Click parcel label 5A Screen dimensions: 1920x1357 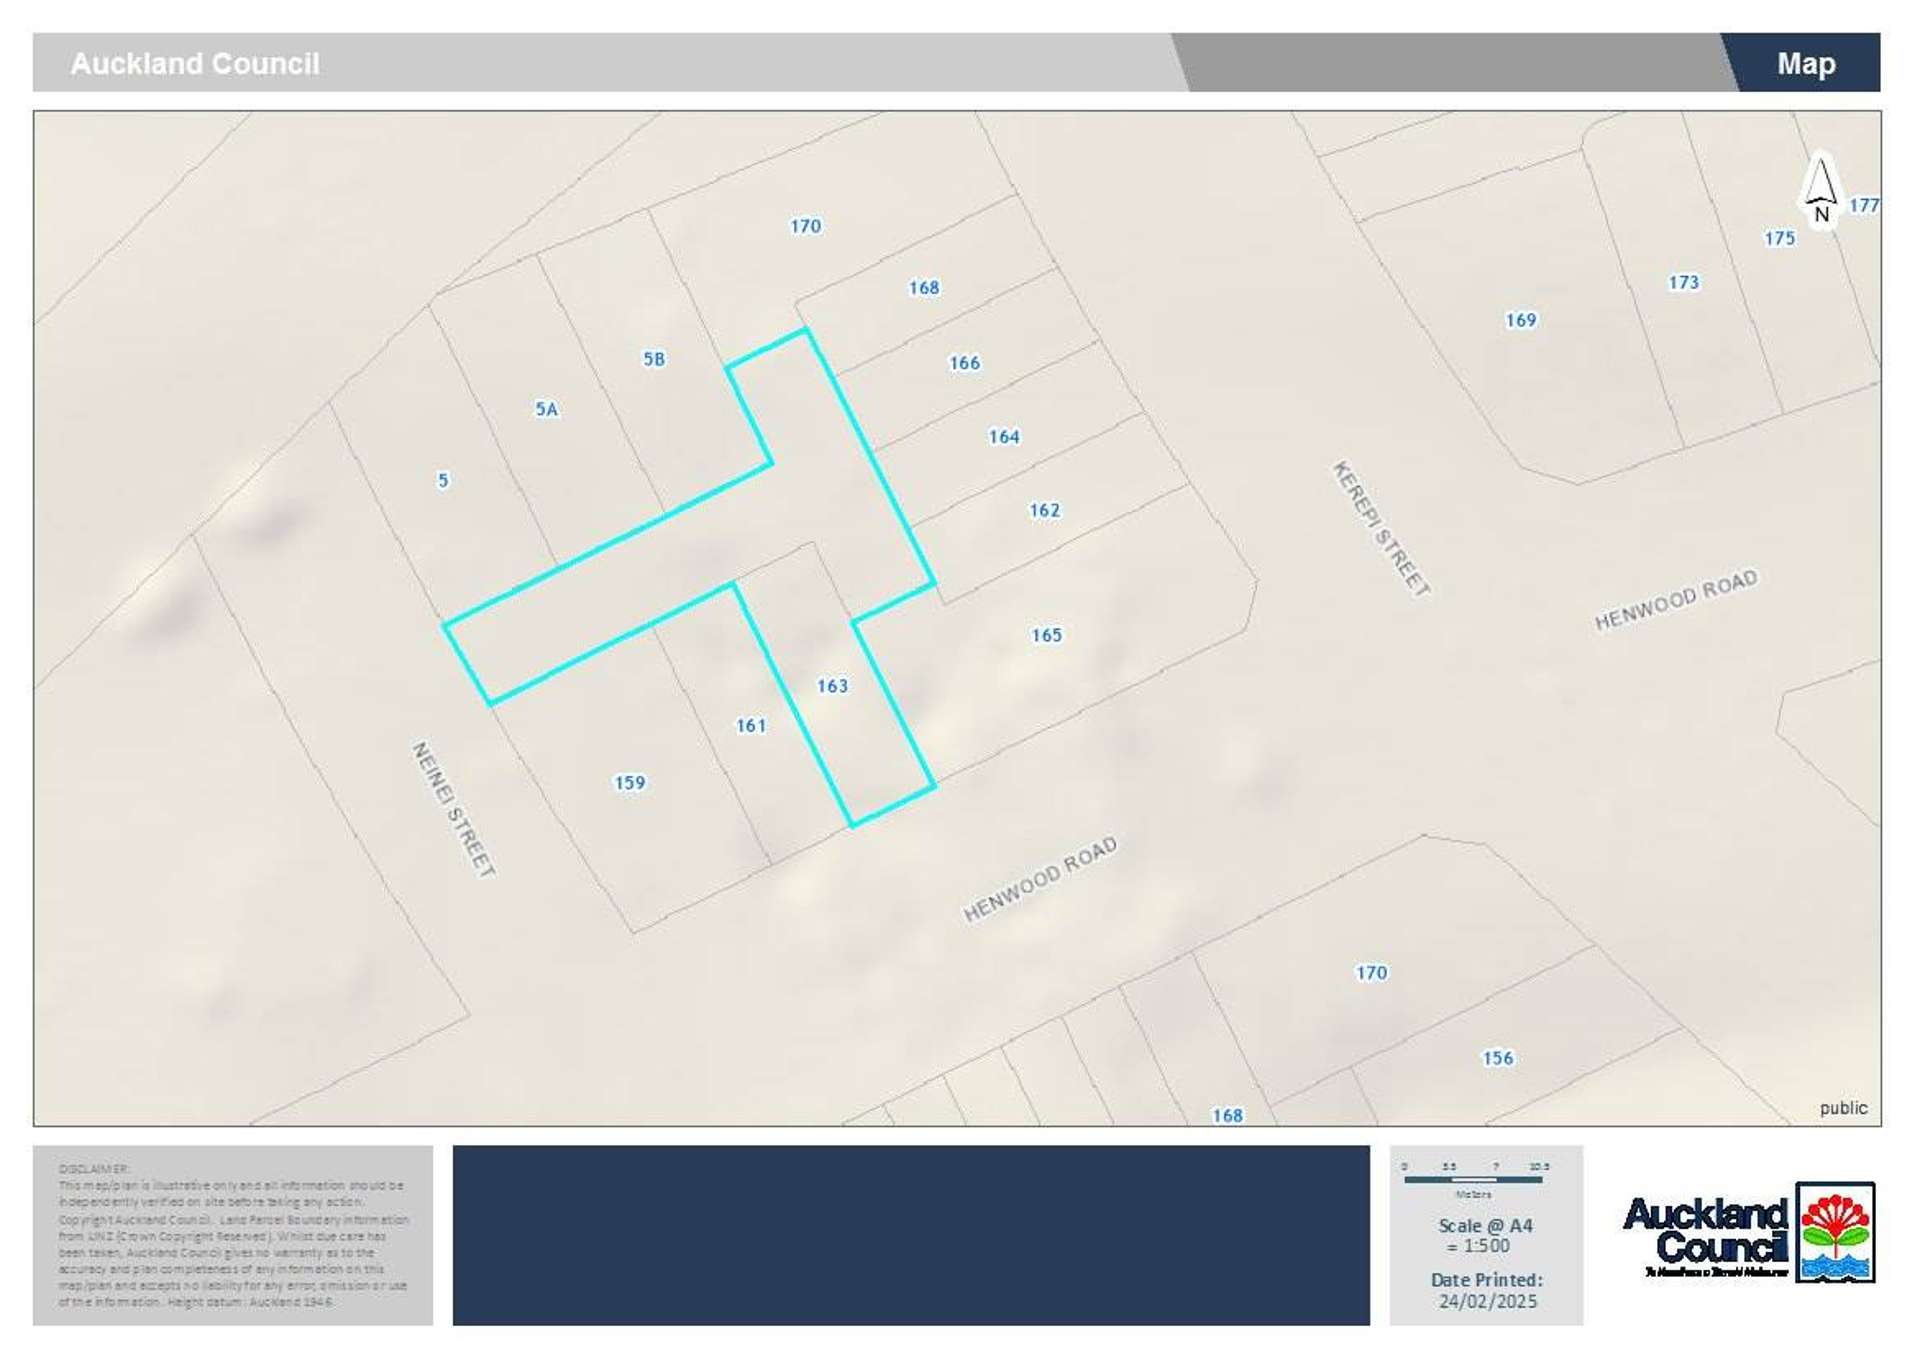(x=546, y=409)
